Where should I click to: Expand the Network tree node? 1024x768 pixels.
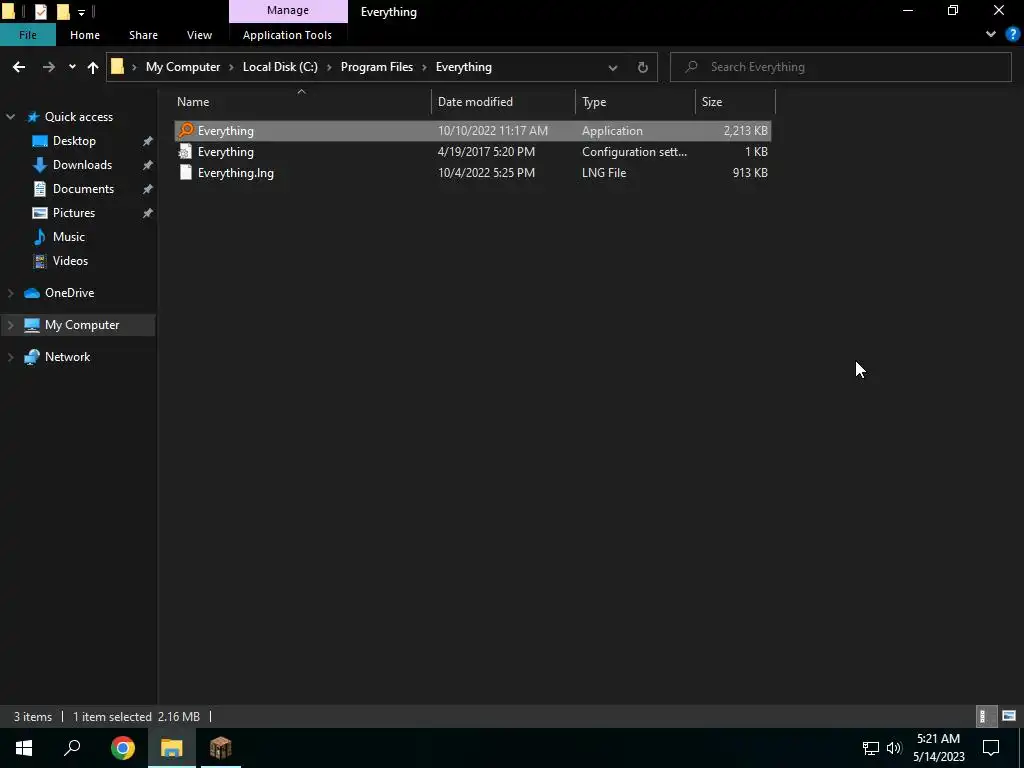coord(10,357)
